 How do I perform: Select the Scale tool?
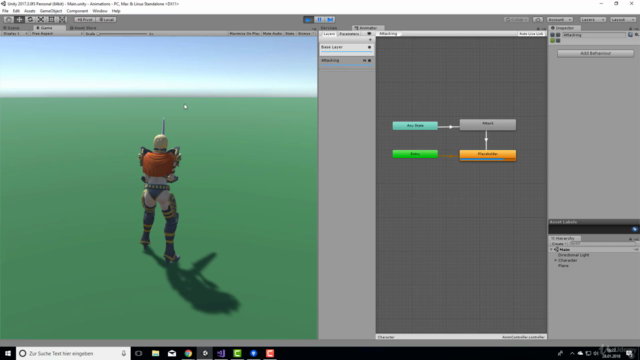pyautogui.click(x=41, y=20)
